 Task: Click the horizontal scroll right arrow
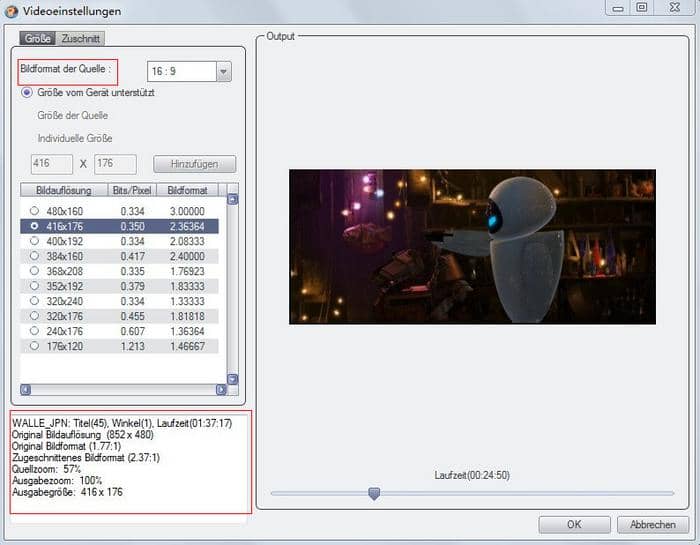click(x=221, y=390)
